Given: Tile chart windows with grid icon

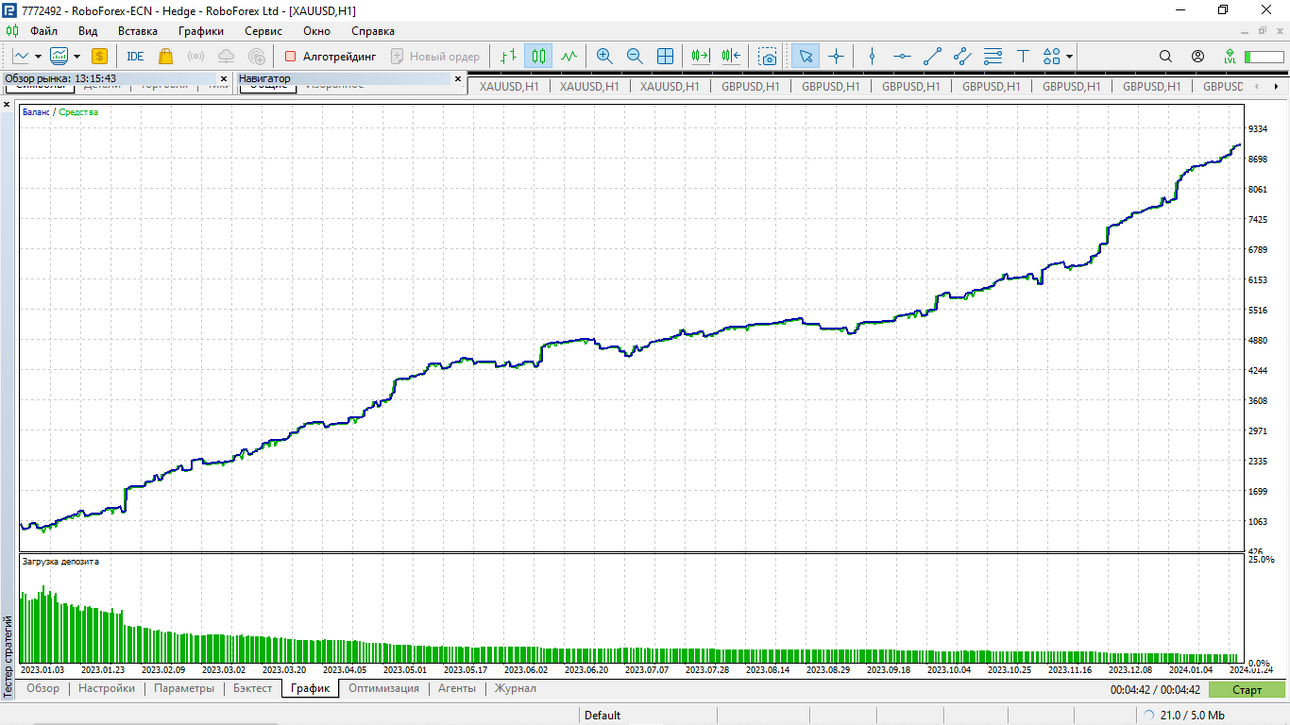Looking at the screenshot, I should pos(665,56).
